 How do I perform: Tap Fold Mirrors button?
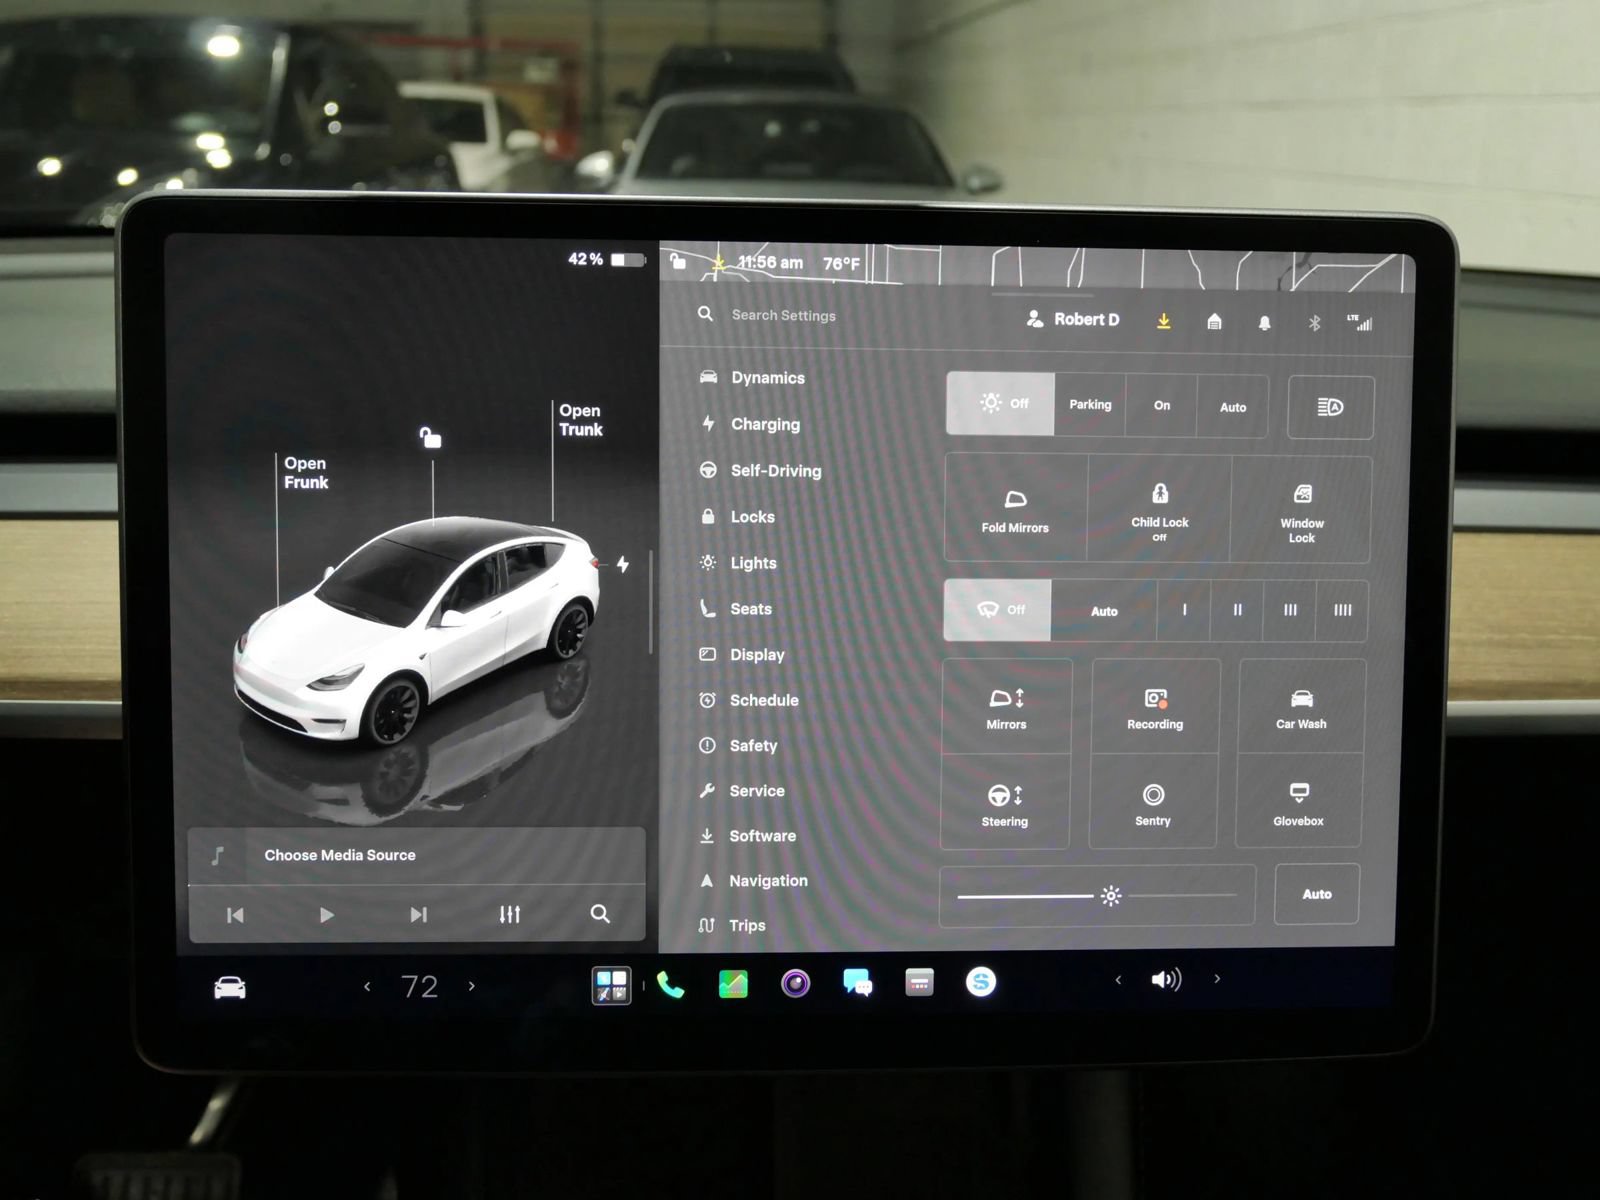click(1015, 509)
